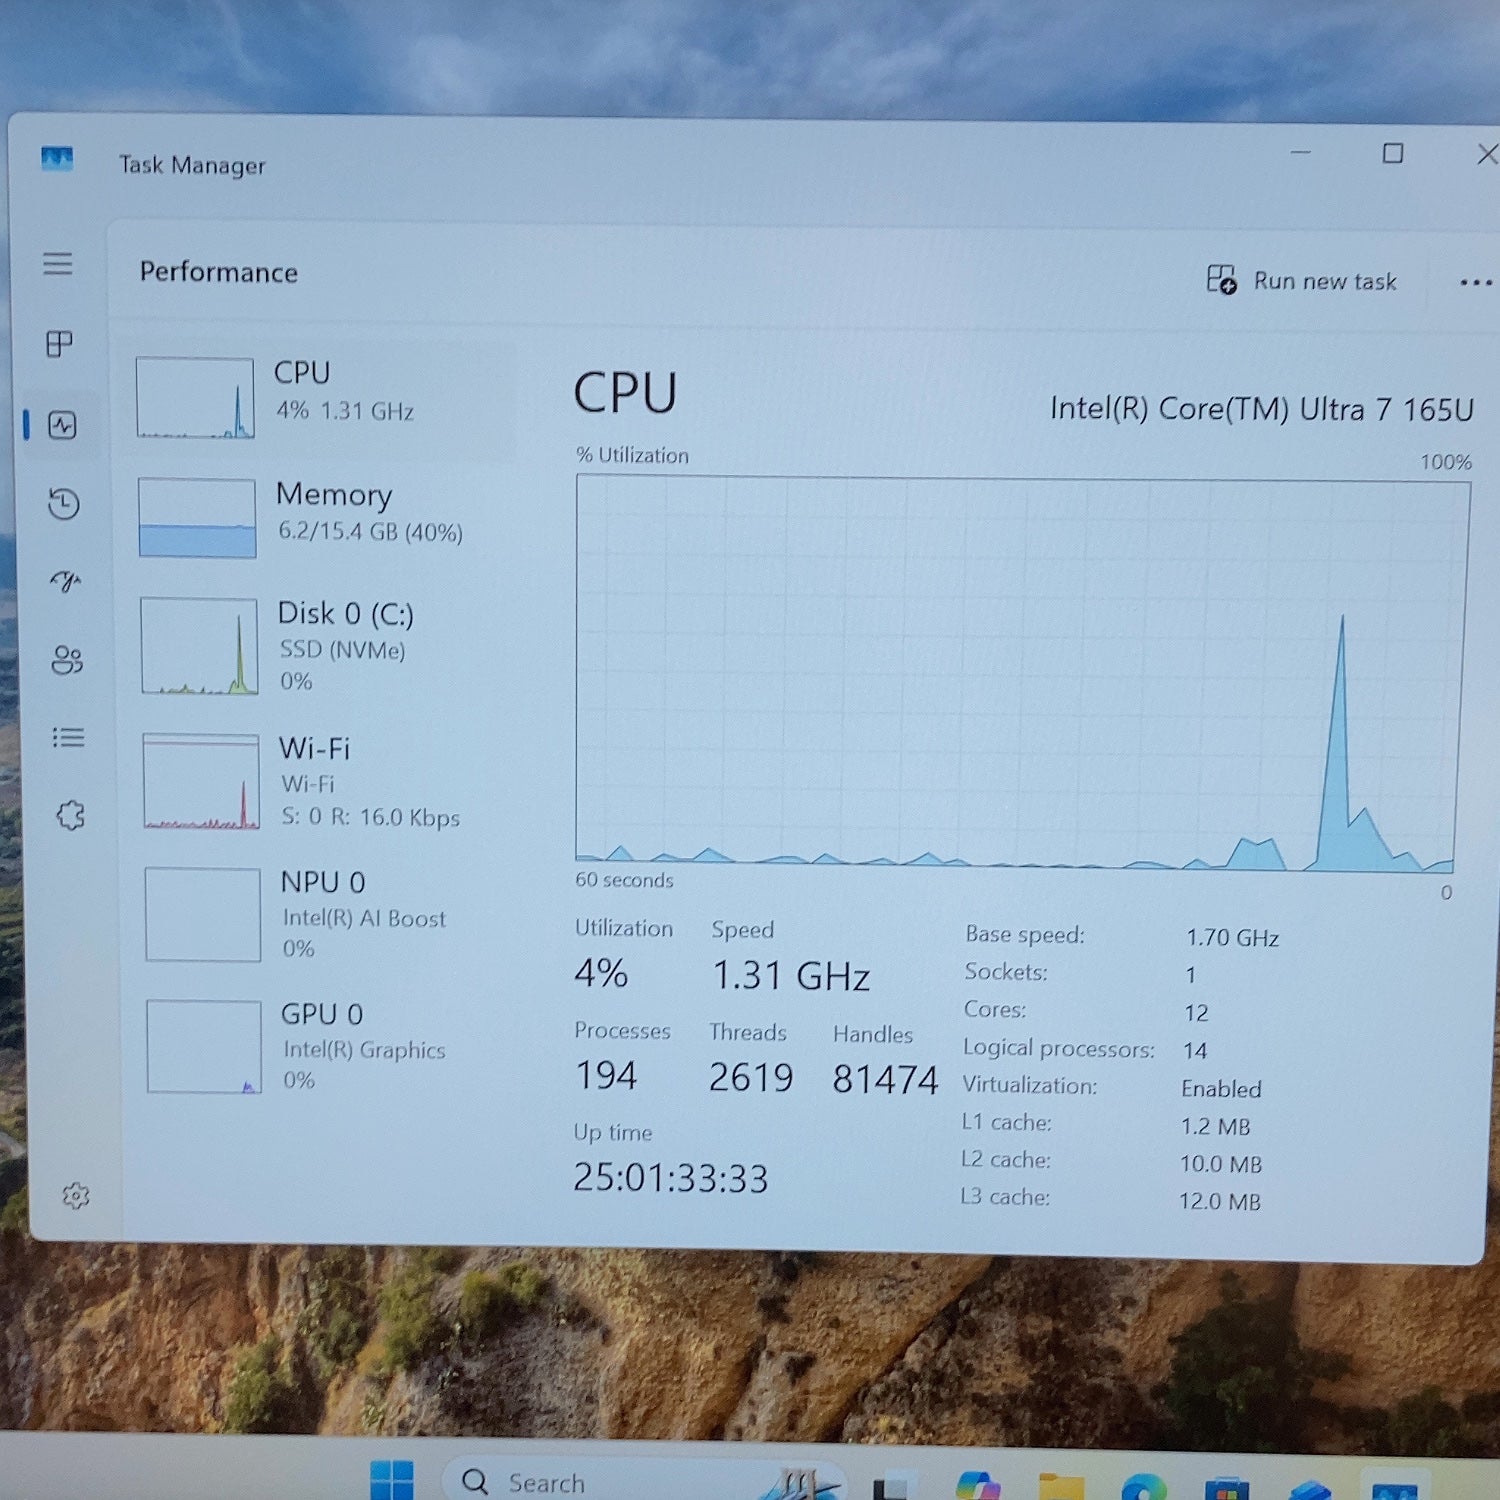Click the L3 cache value 12.0 MB

[x=1220, y=1202]
